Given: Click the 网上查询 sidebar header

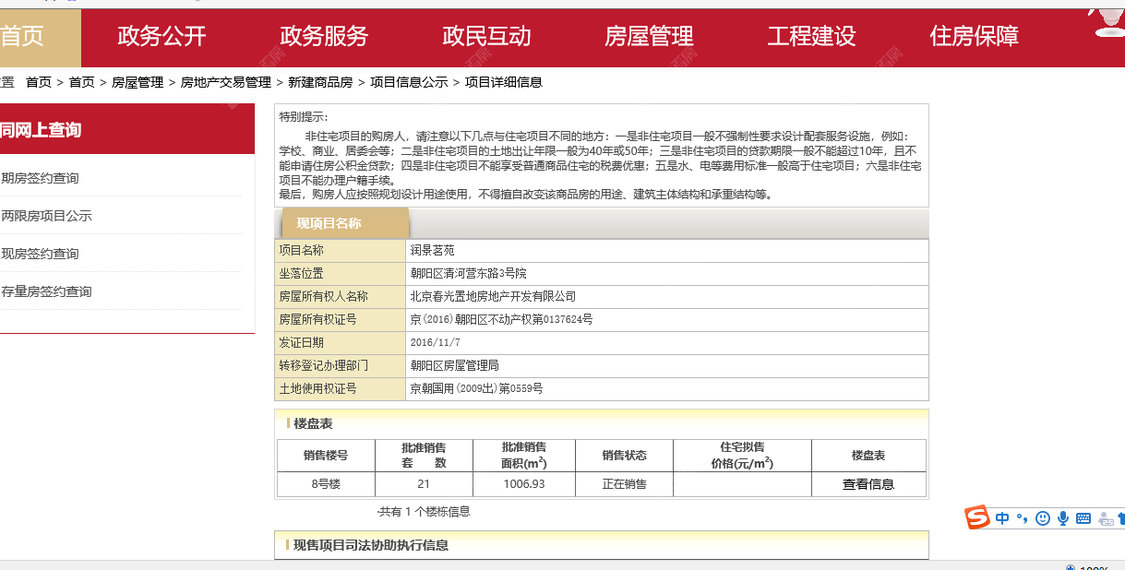Looking at the screenshot, I should pos(127,129).
